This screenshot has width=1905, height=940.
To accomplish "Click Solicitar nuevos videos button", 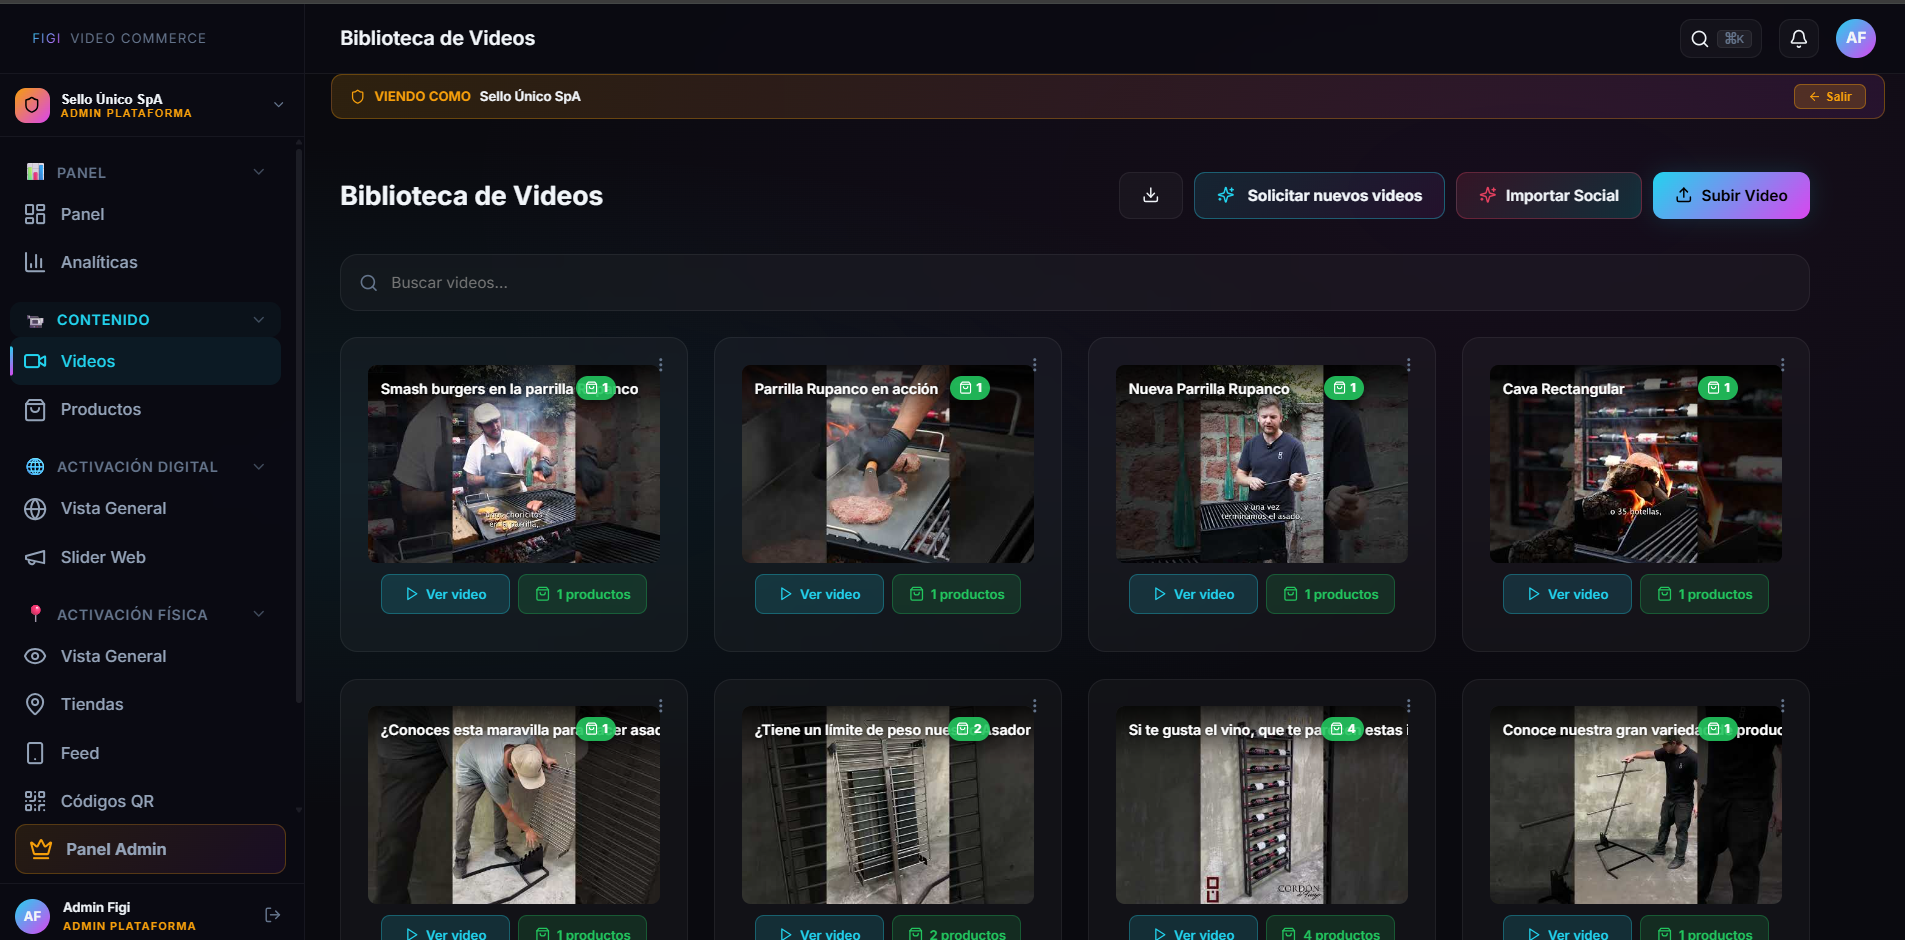I will (x=1319, y=195).
